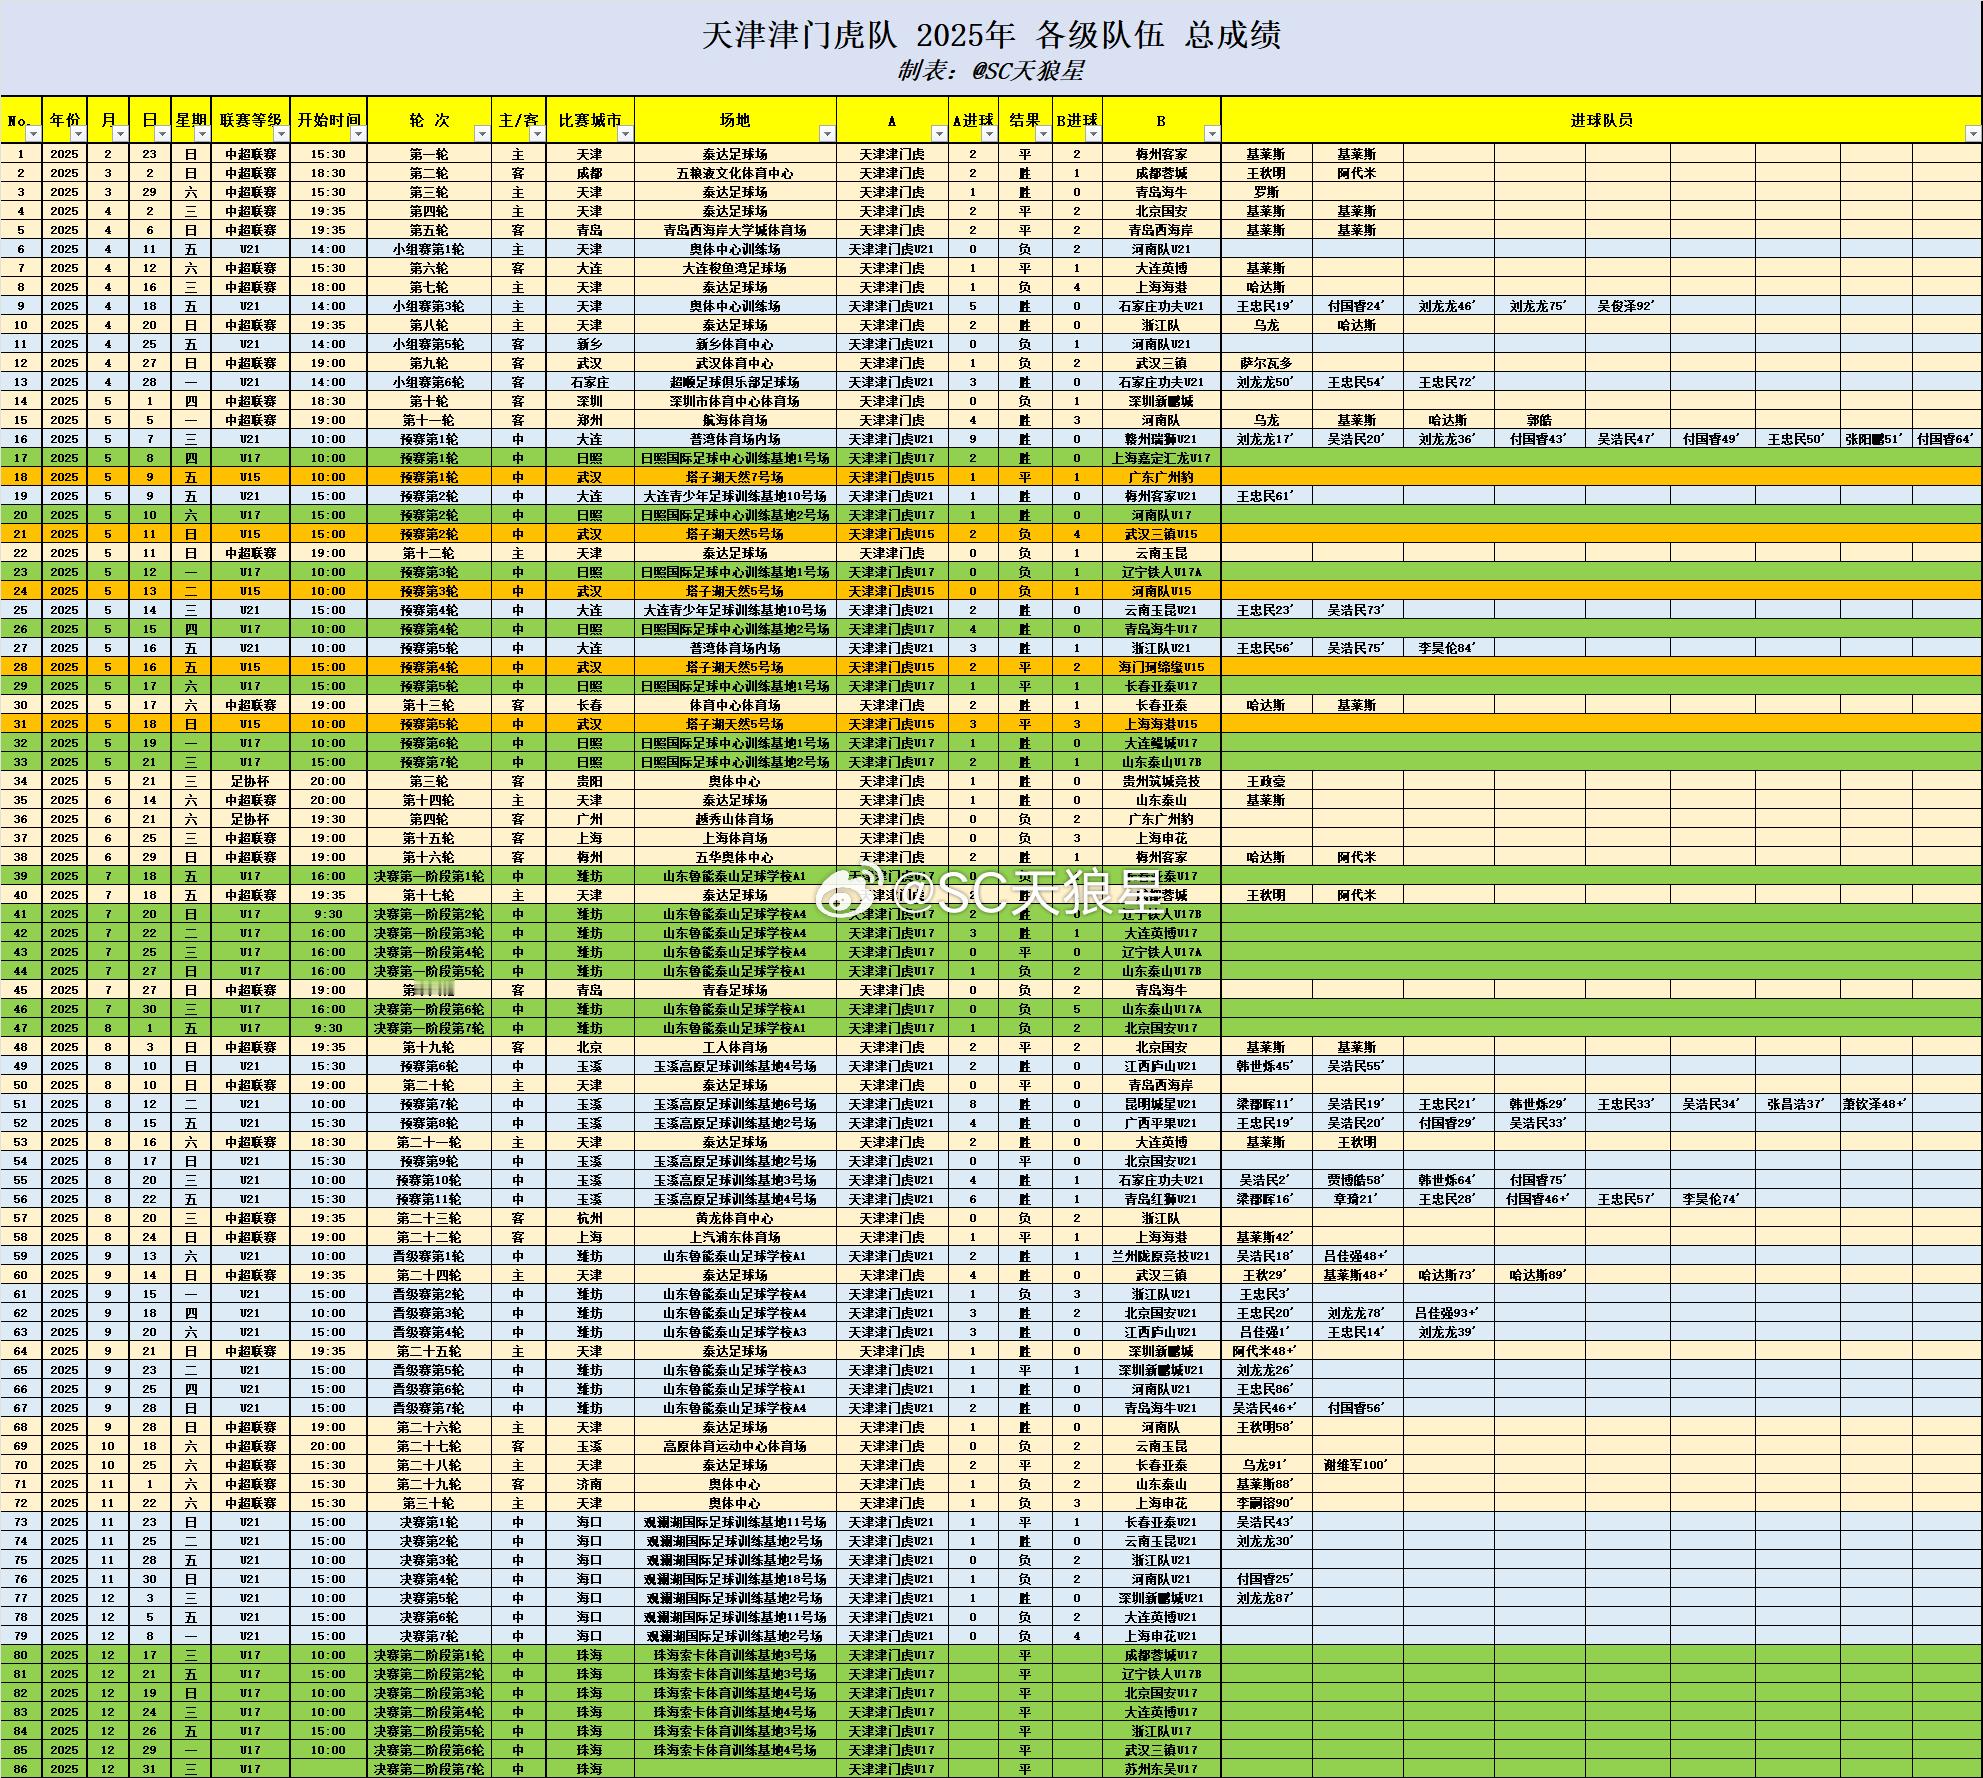Click the 星期 column filter arrow
Viewport: 1983px width, 1778px height.
(201, 134)
